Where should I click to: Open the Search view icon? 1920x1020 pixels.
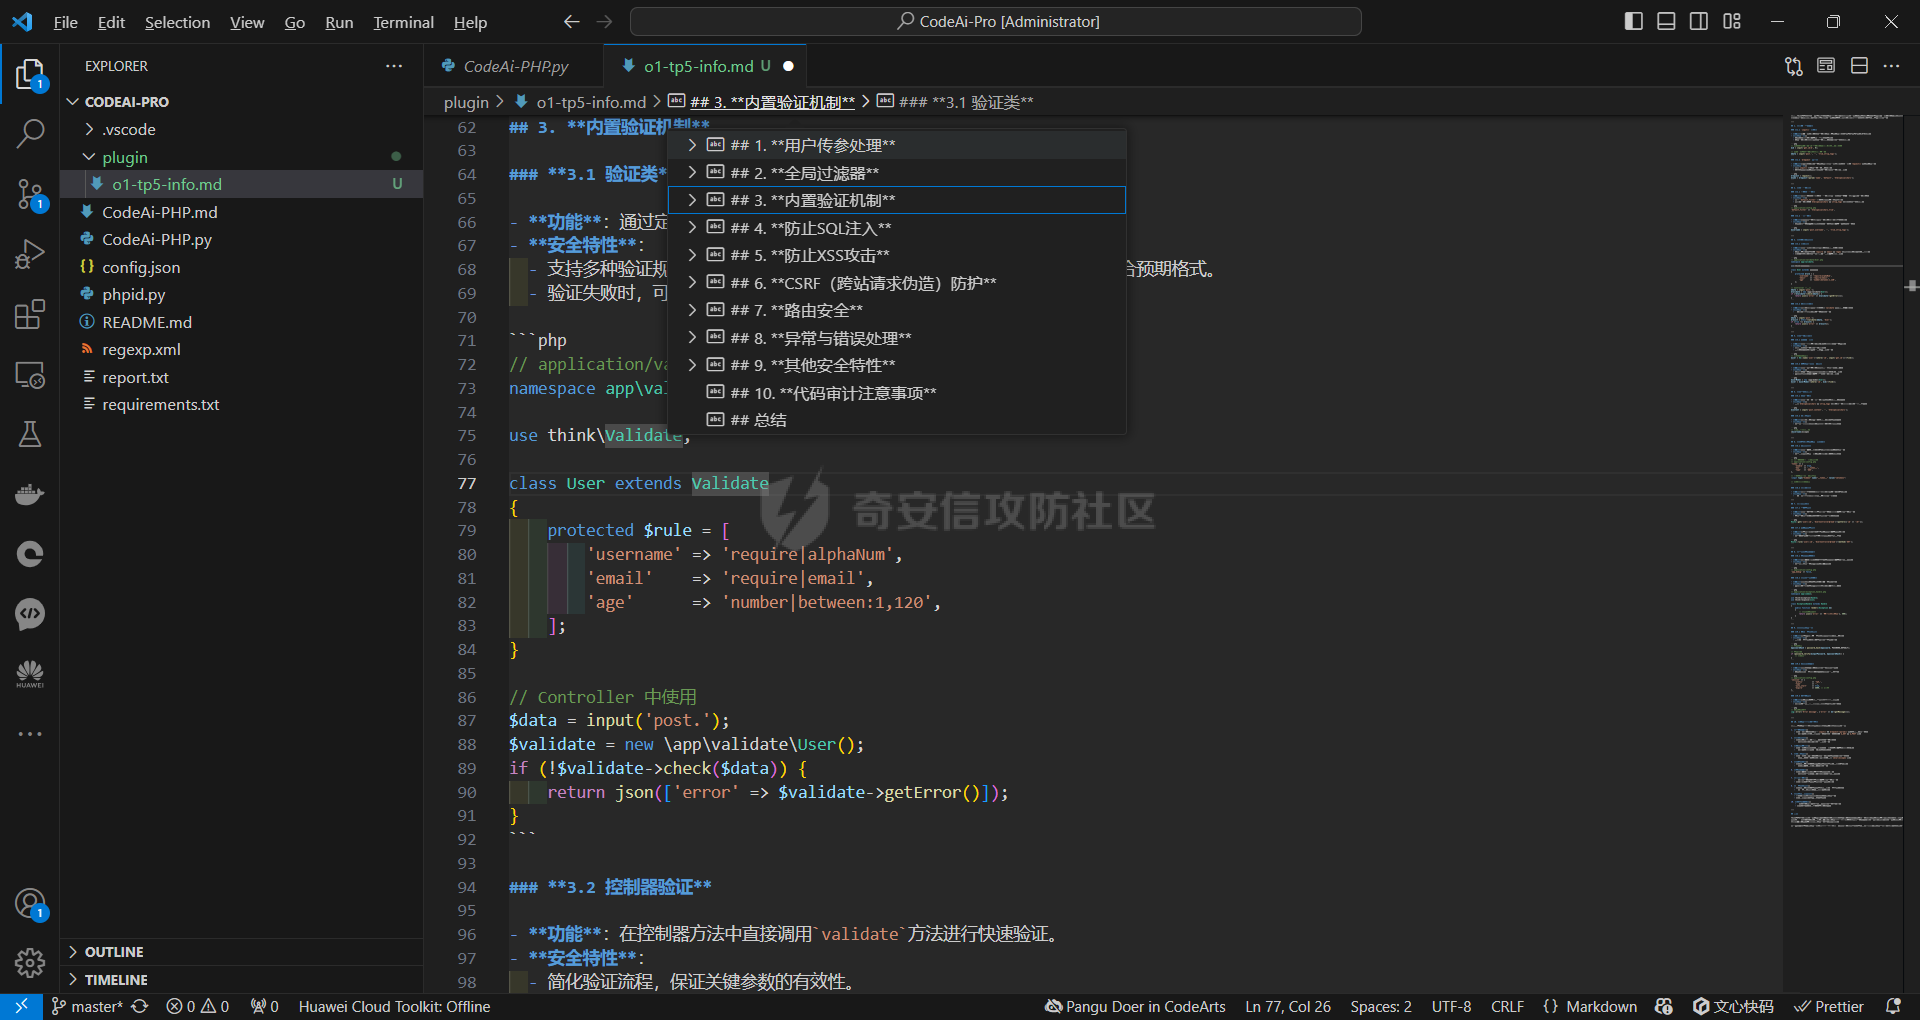pyautogui.click(x=30, y=133)
